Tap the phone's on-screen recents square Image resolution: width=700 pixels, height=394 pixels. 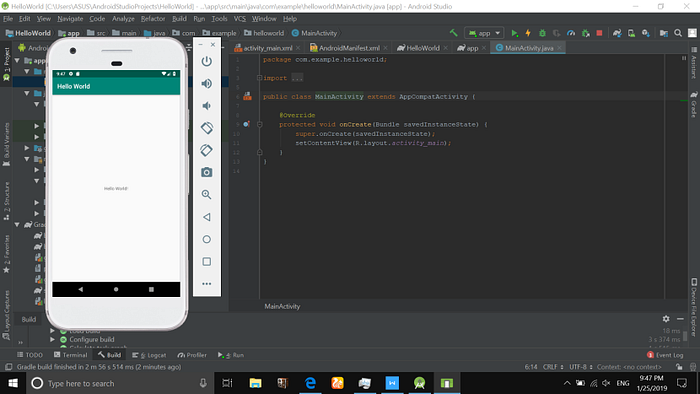[151, 289]
